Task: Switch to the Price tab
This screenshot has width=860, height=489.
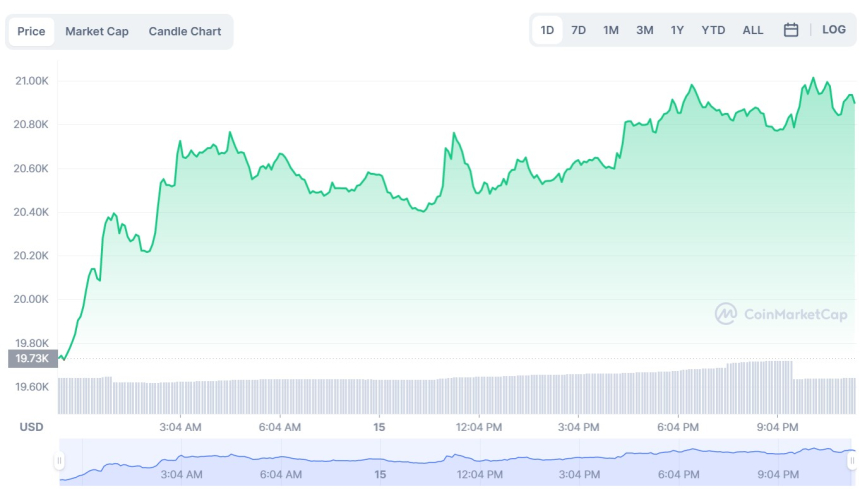Action: click(x=31, y=31)
